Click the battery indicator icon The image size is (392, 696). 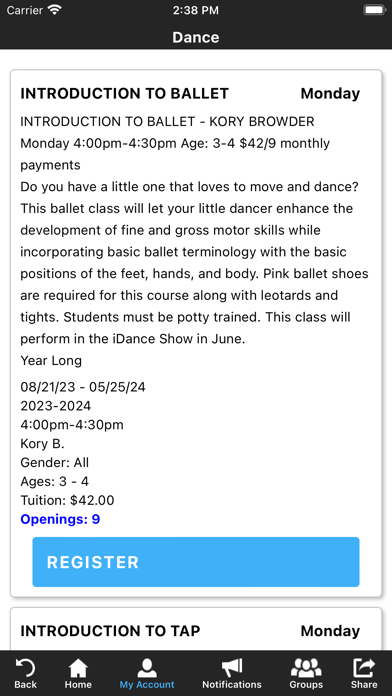[374, 10]
